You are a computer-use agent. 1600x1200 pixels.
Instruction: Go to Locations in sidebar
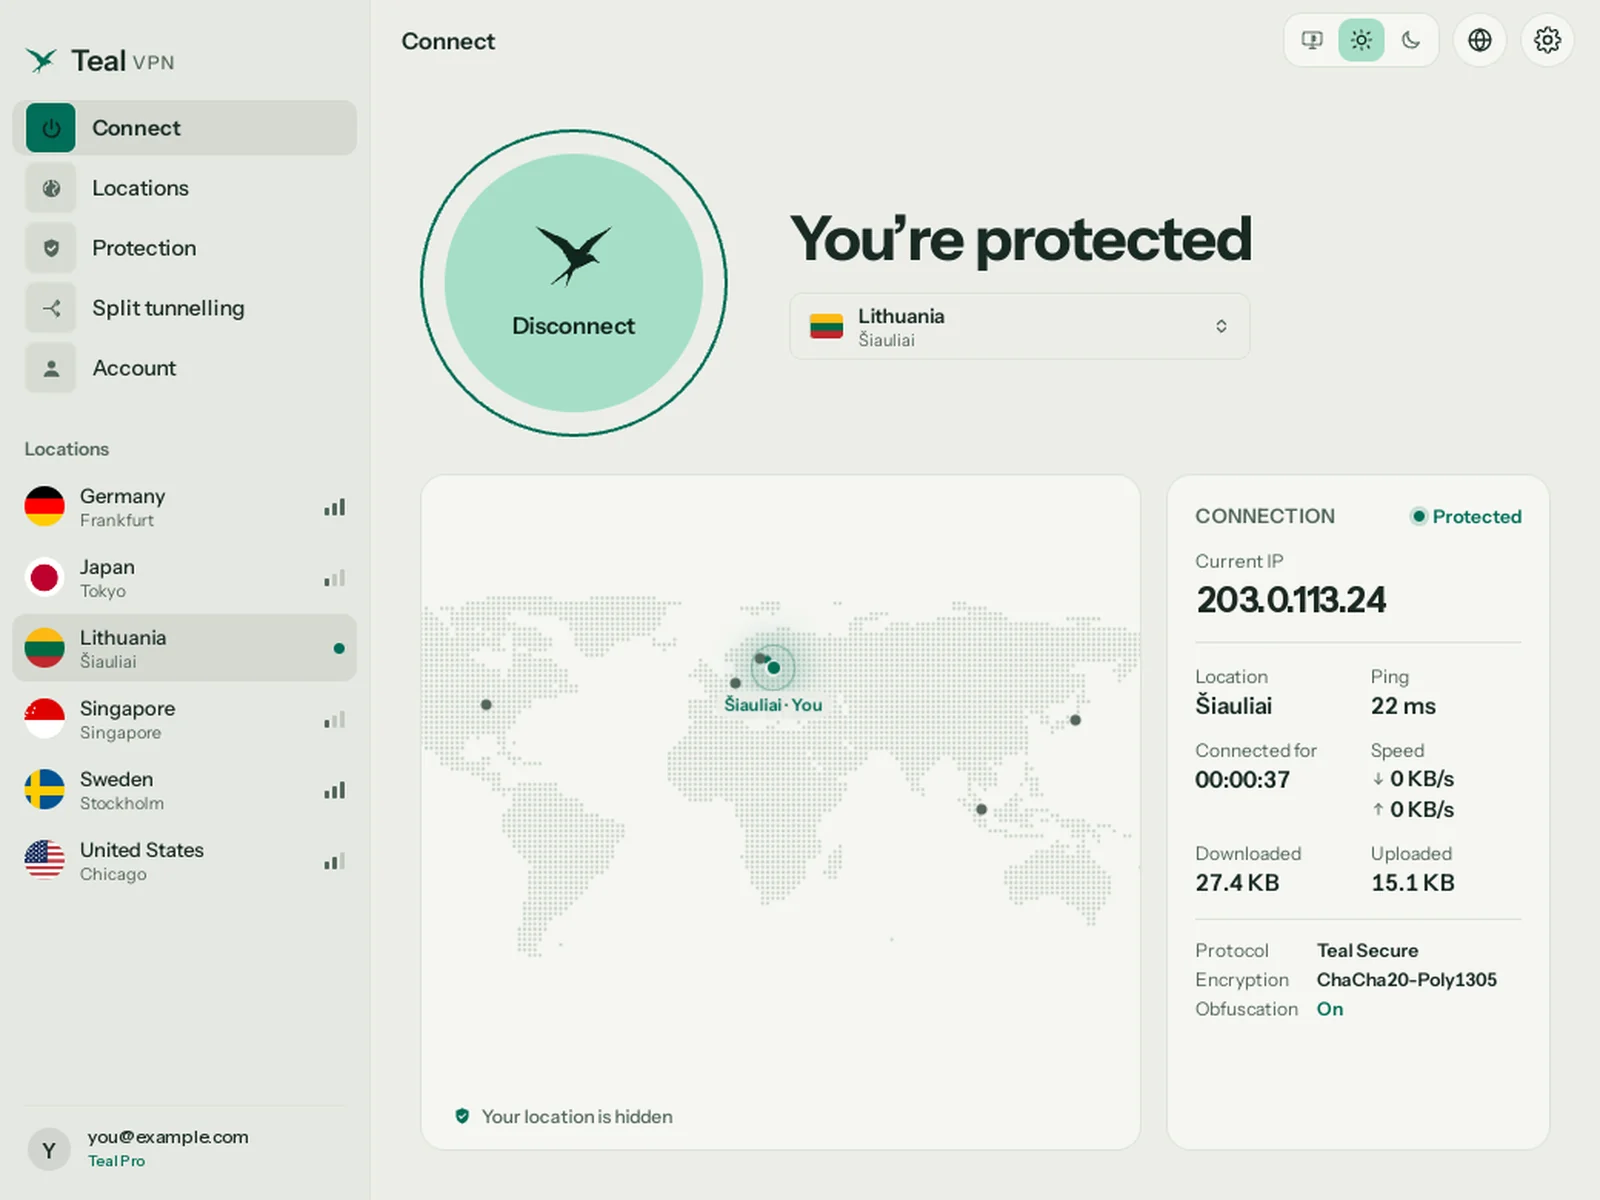tap(185, 188)
